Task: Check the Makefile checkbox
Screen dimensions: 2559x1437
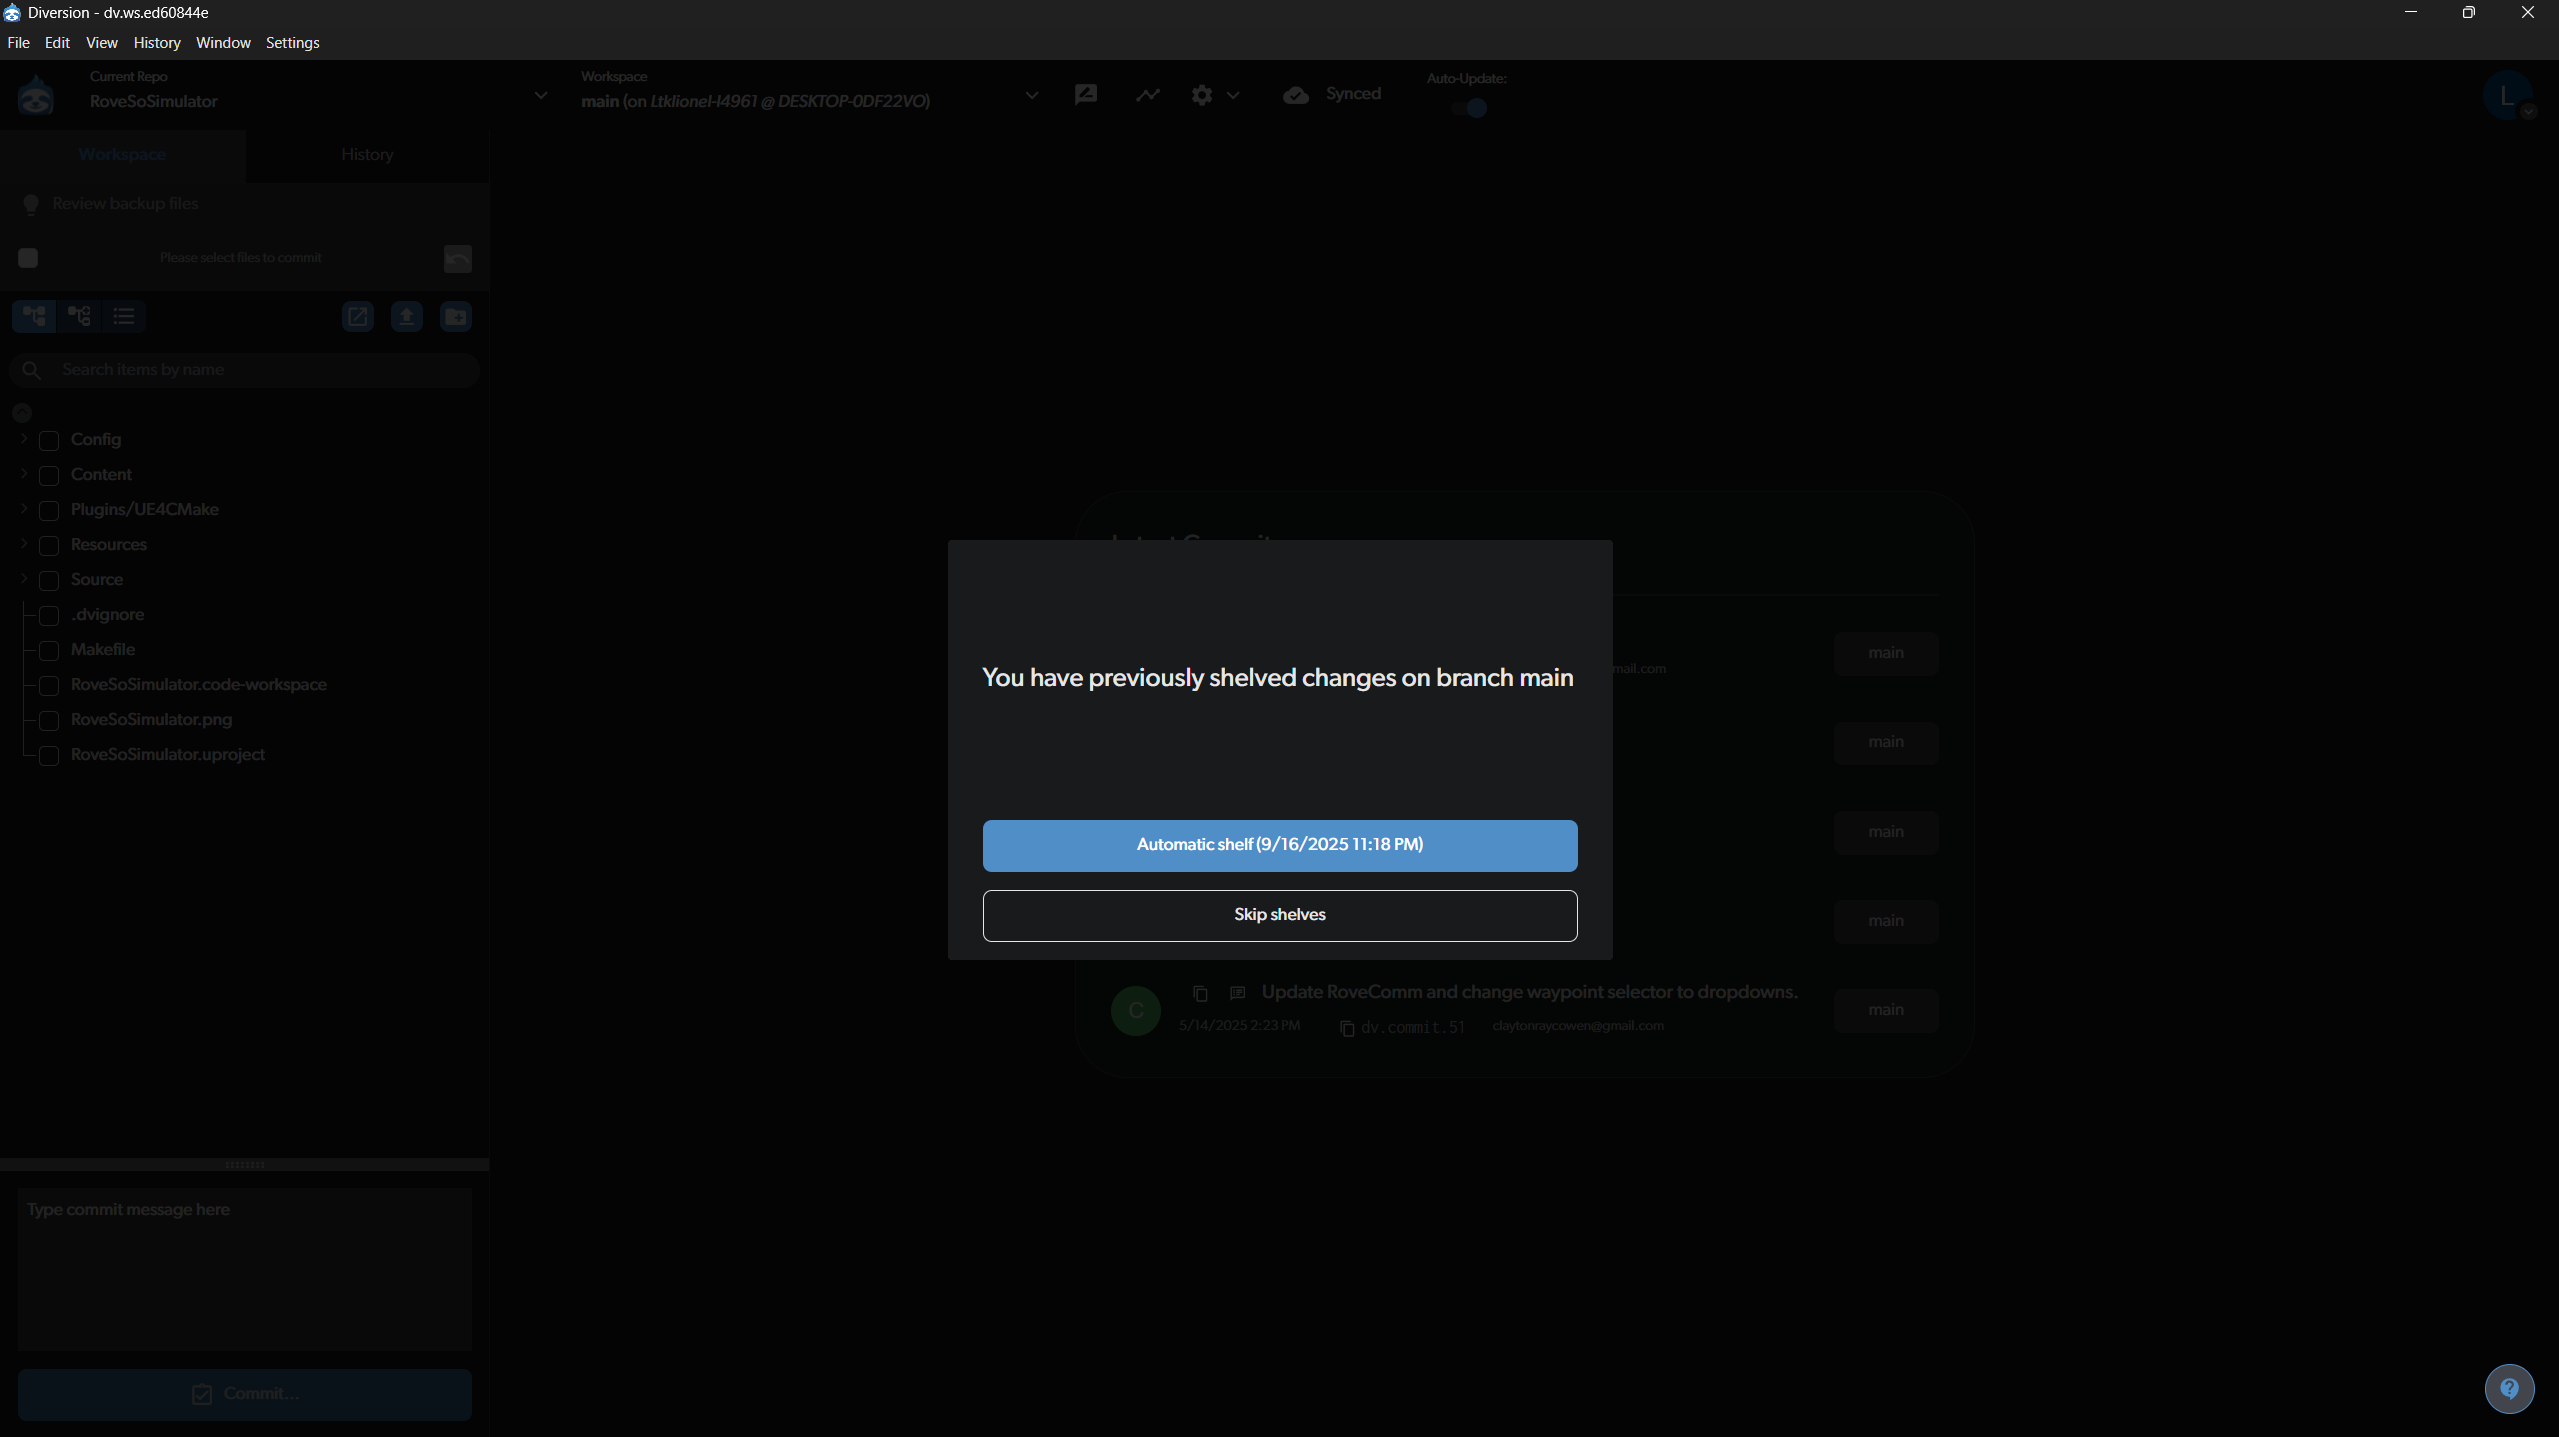Action: (x=49, y=651)
